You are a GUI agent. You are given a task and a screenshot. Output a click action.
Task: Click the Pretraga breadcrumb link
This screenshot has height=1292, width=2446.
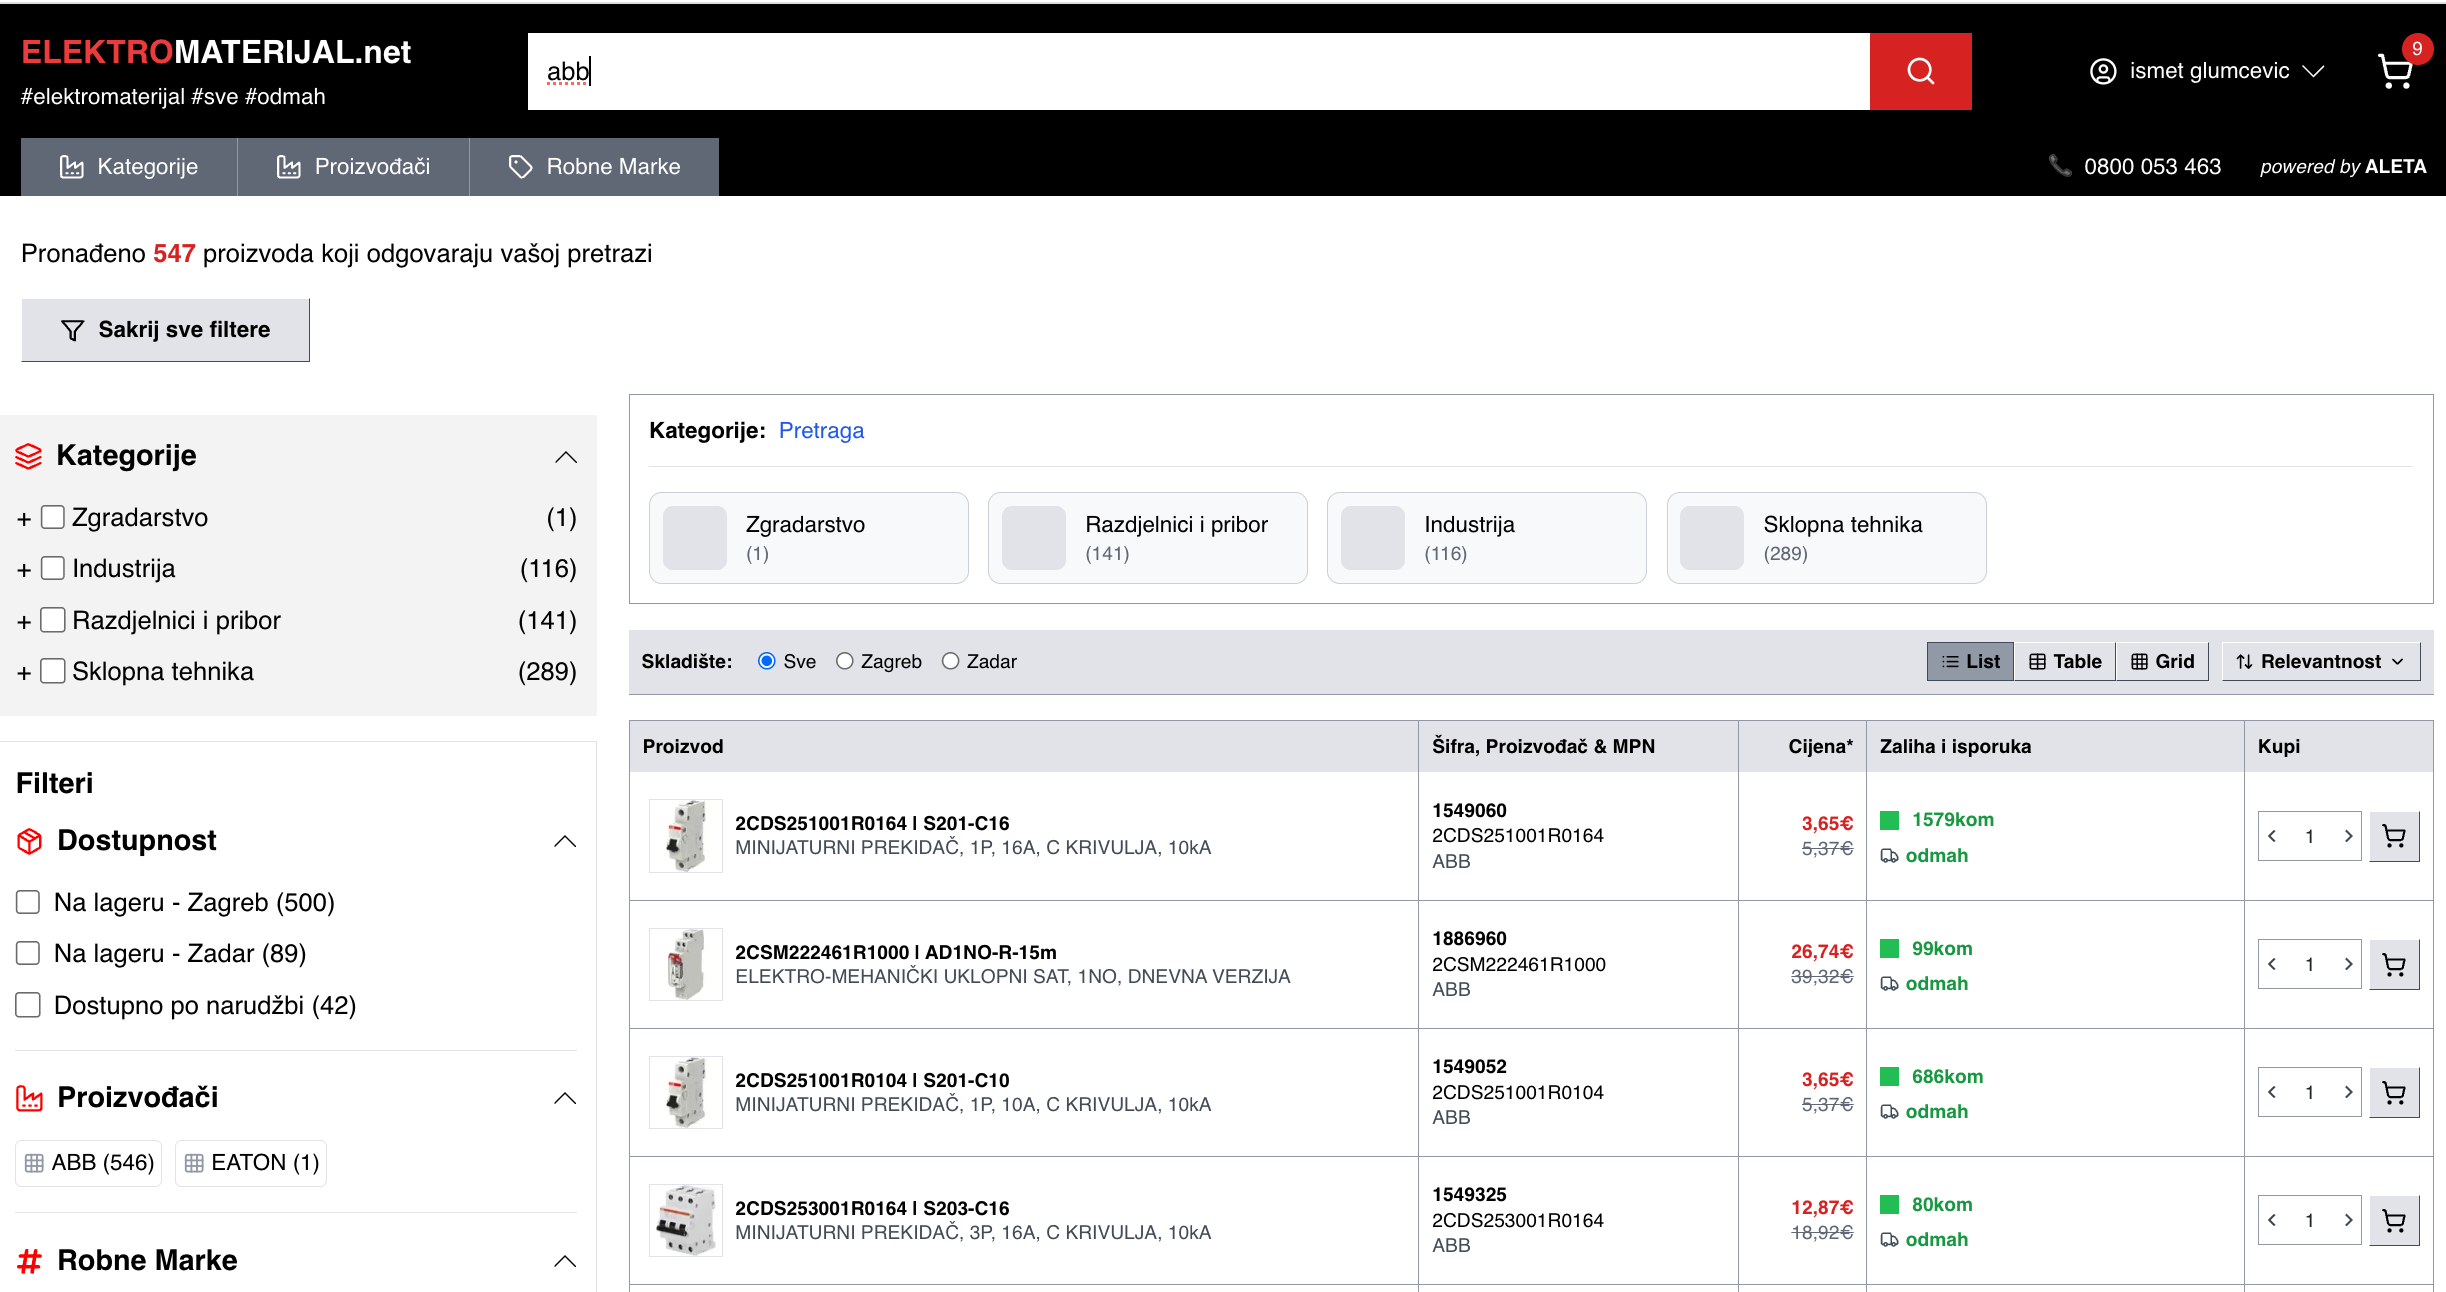(821, 430)
